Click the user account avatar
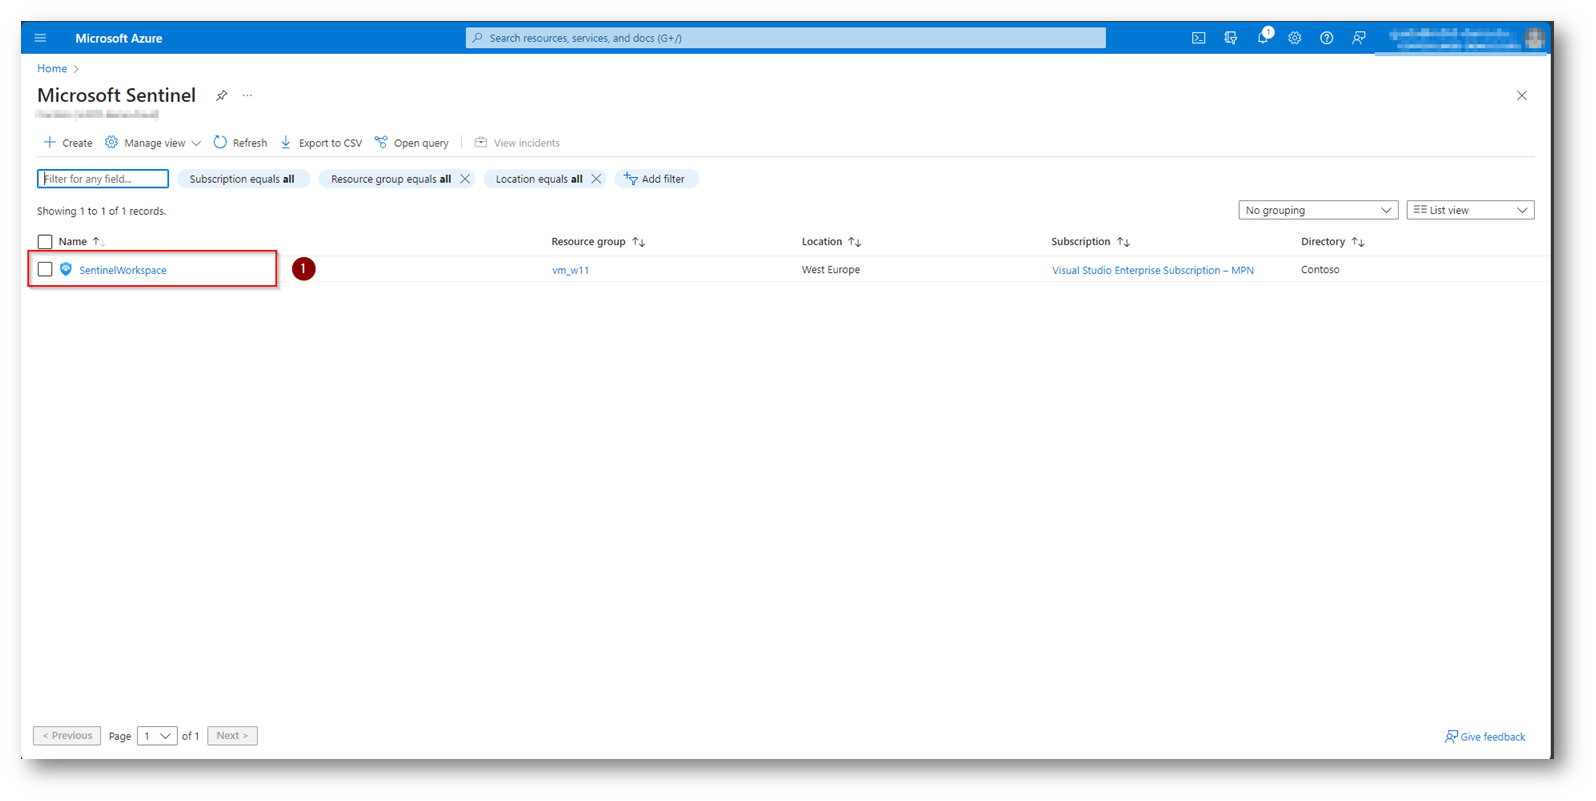The width and height of the screenshot is (1596, 801). 1535,38
